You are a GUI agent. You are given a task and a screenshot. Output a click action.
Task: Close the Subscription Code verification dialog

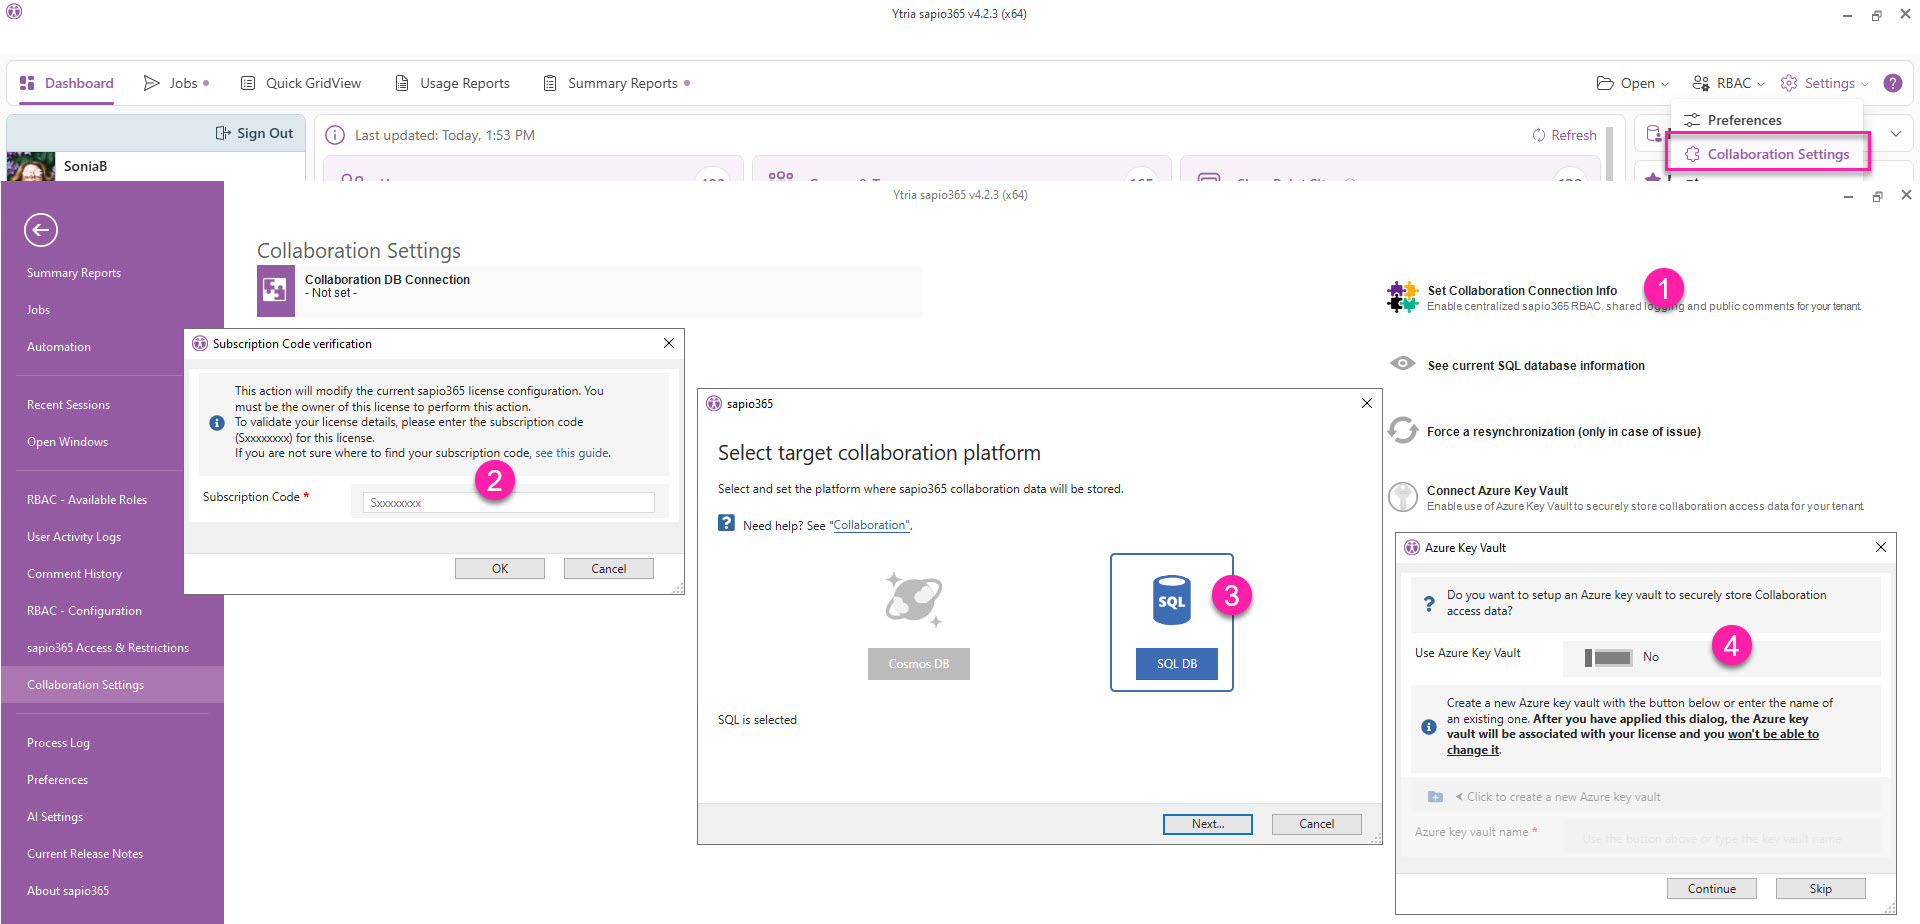[x=669, y=343]
